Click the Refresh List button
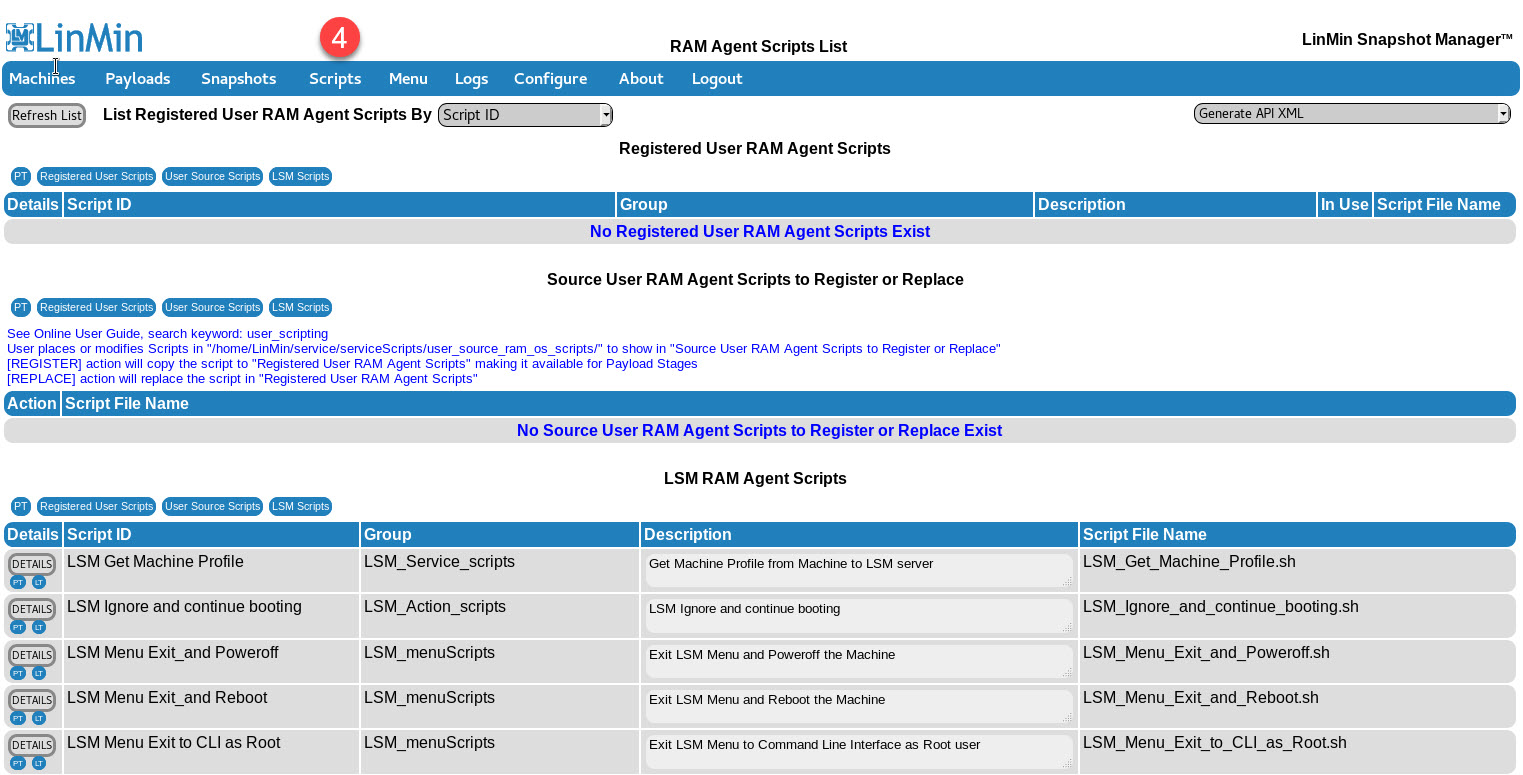1523x775 pixels. pos(46,115)
